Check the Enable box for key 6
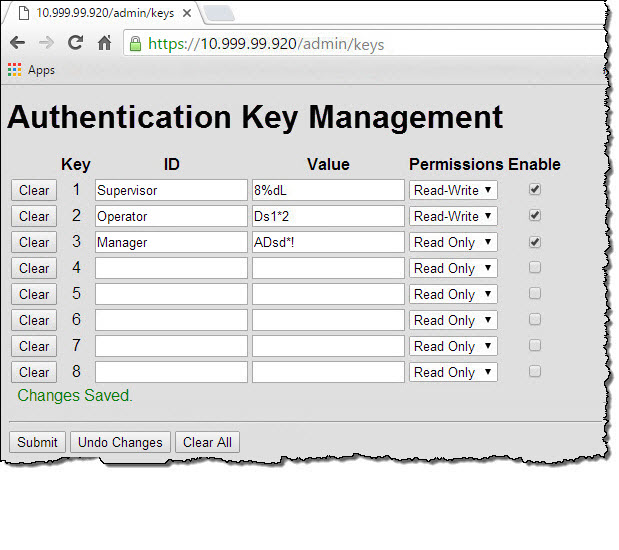Screen dimensions: 619x550 point(535,319)
